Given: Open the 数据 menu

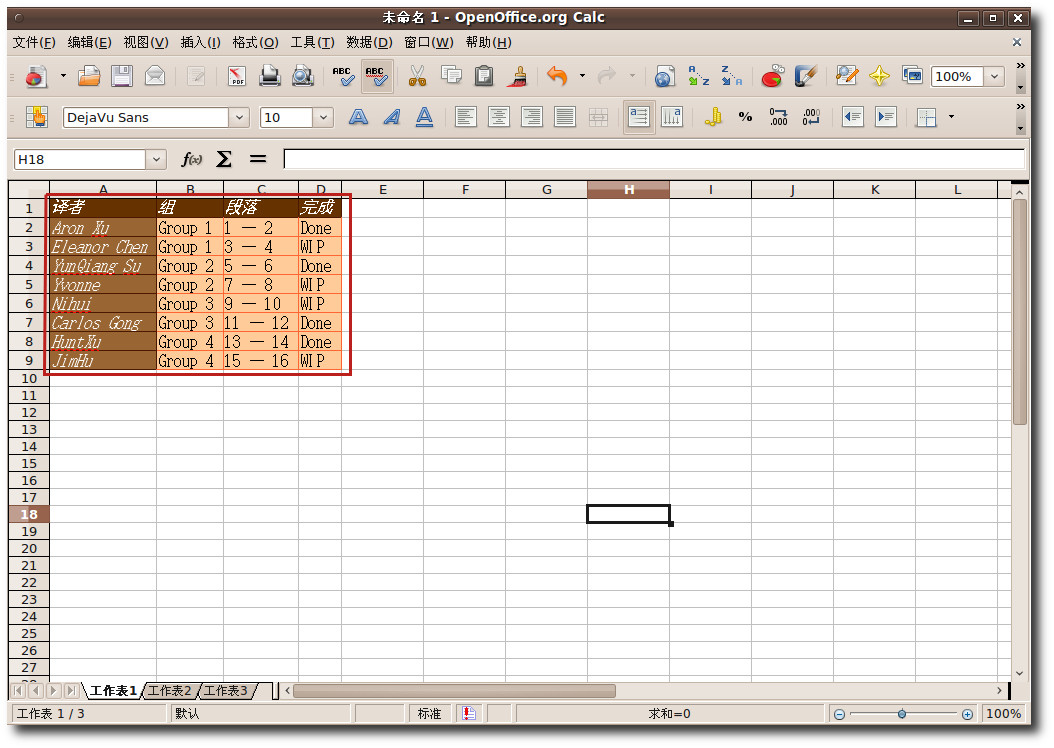Looking at the screenshot, I should [369, 42].
